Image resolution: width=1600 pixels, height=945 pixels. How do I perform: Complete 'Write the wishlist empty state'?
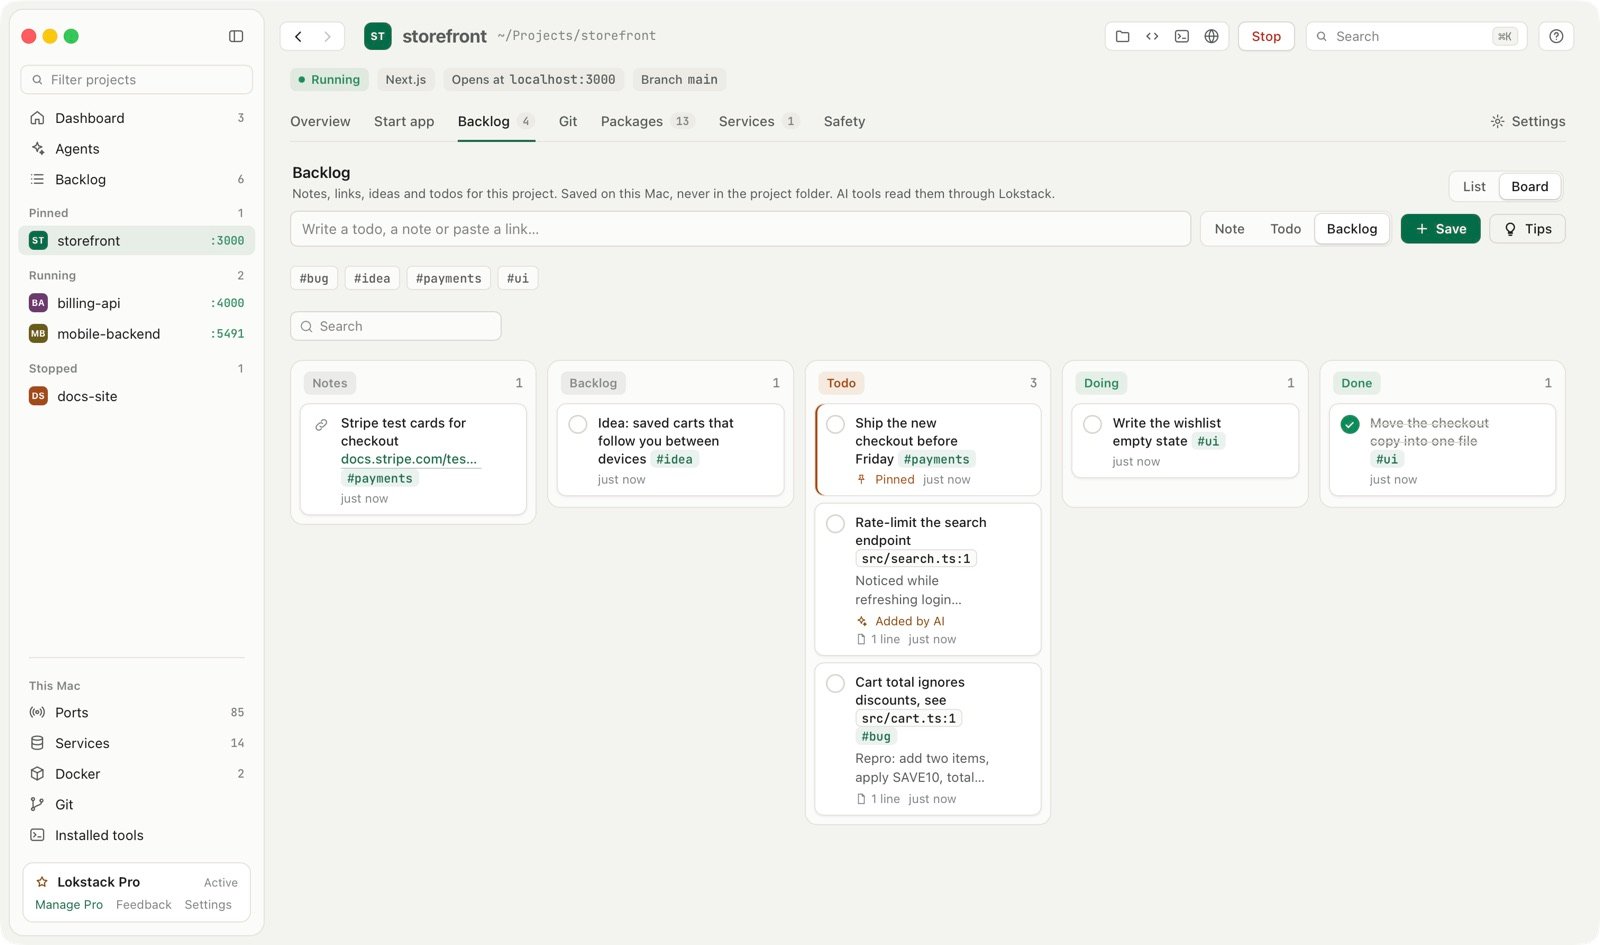pyautogui.click(x=1093, y=424)
